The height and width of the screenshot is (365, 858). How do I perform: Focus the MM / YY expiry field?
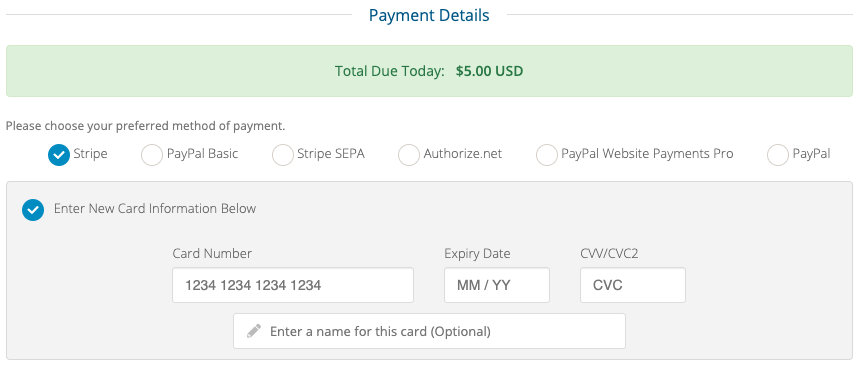(x=497, y=285)
